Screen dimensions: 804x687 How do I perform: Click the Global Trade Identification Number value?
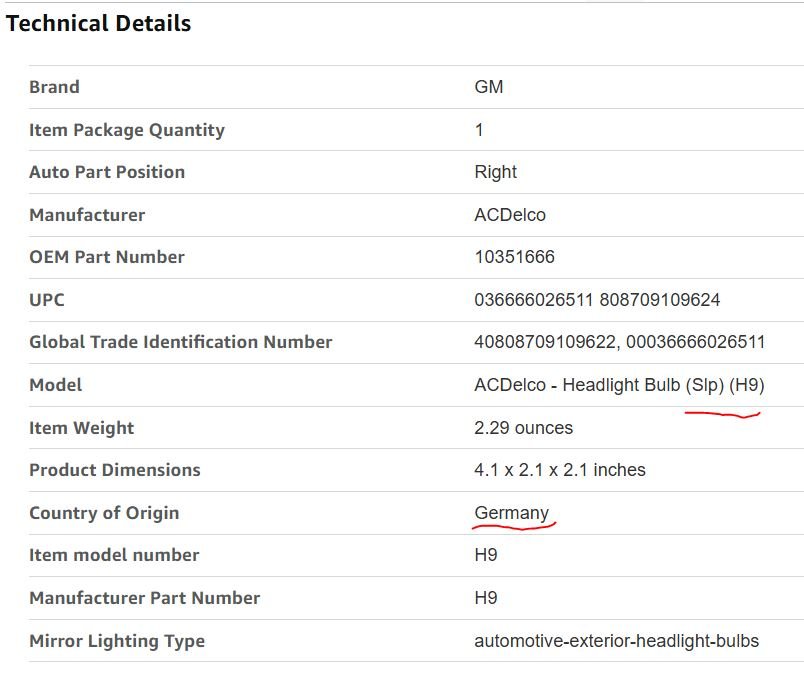tap(619, 342)
